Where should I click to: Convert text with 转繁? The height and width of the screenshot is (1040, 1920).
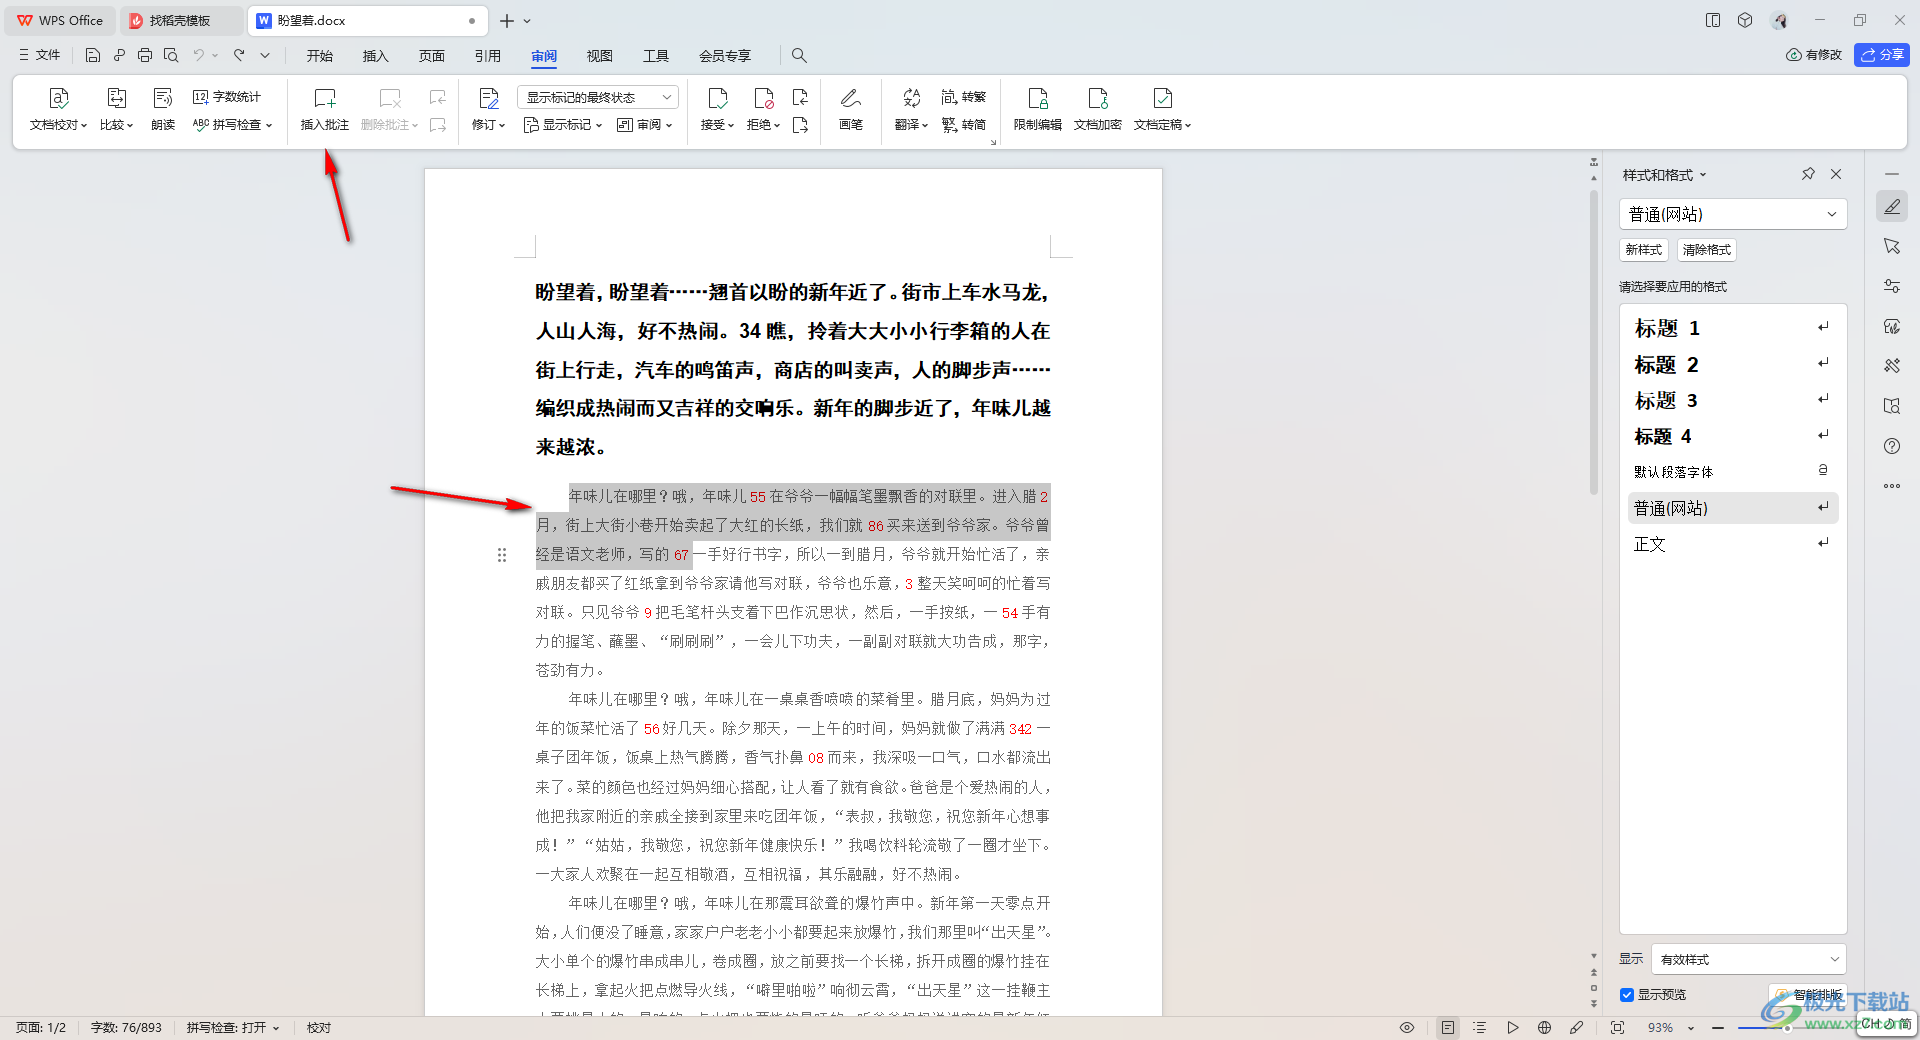(x=964, y=97)
